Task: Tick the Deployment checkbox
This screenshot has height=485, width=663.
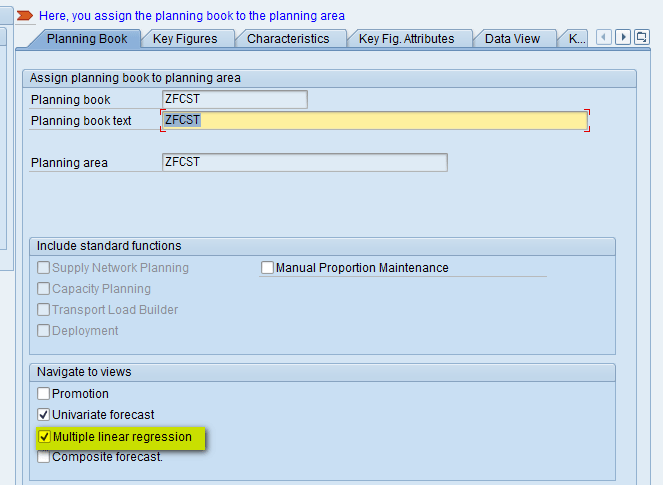Action: (43, 331)
